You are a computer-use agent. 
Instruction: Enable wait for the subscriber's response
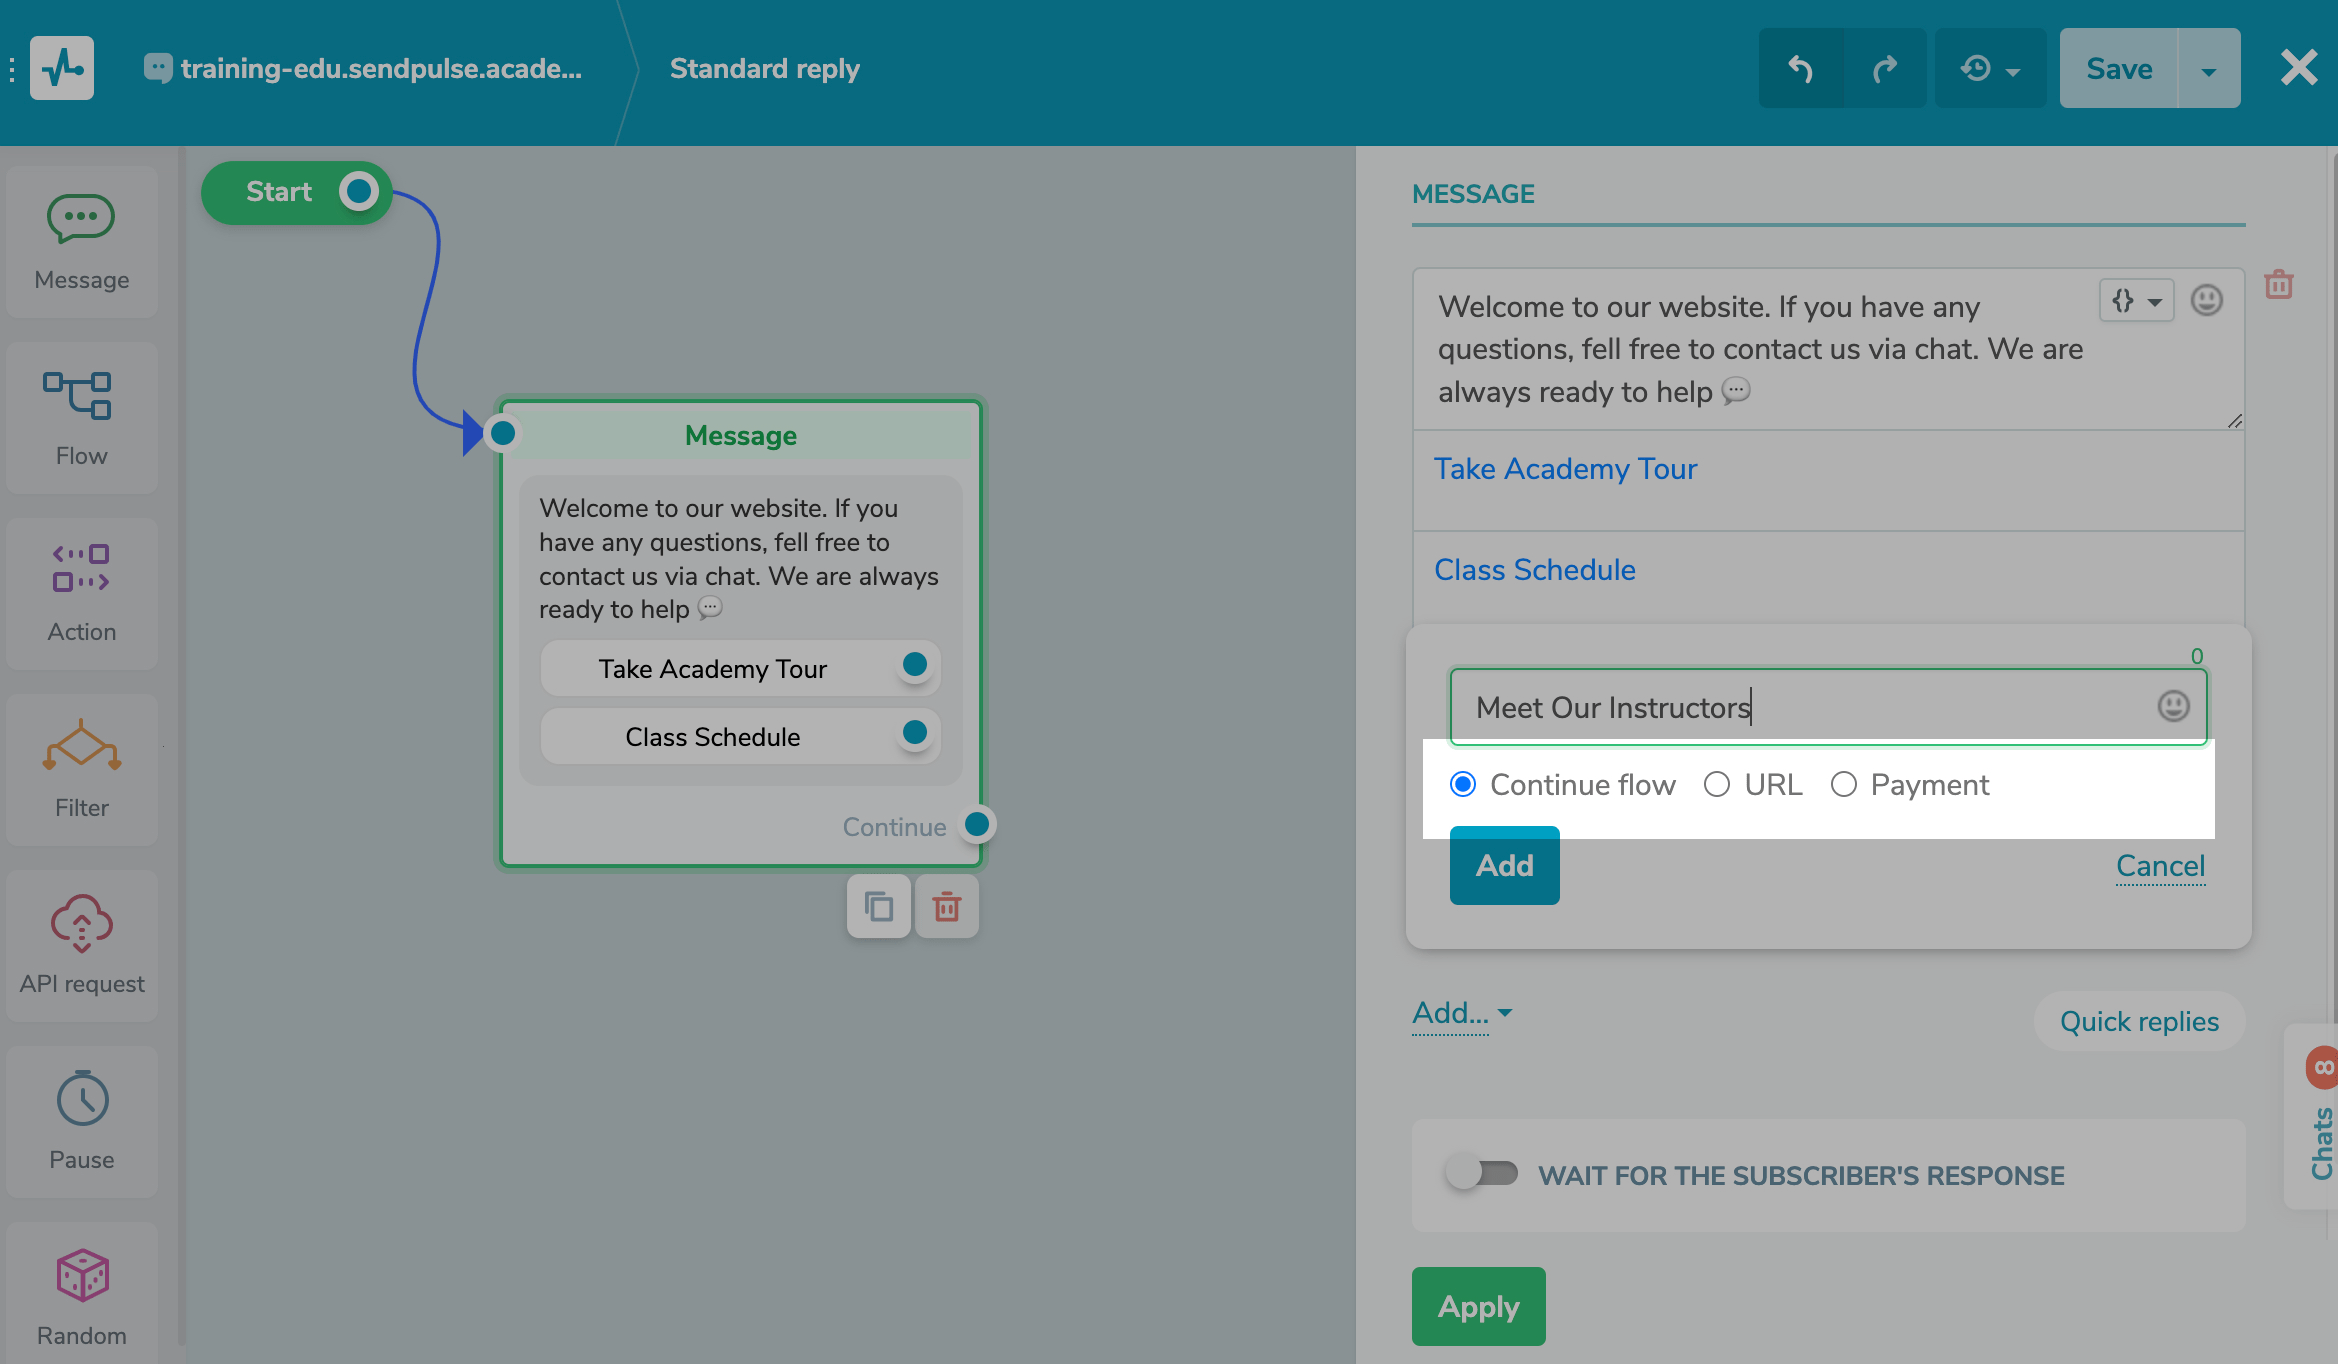click(1483, 1175)
